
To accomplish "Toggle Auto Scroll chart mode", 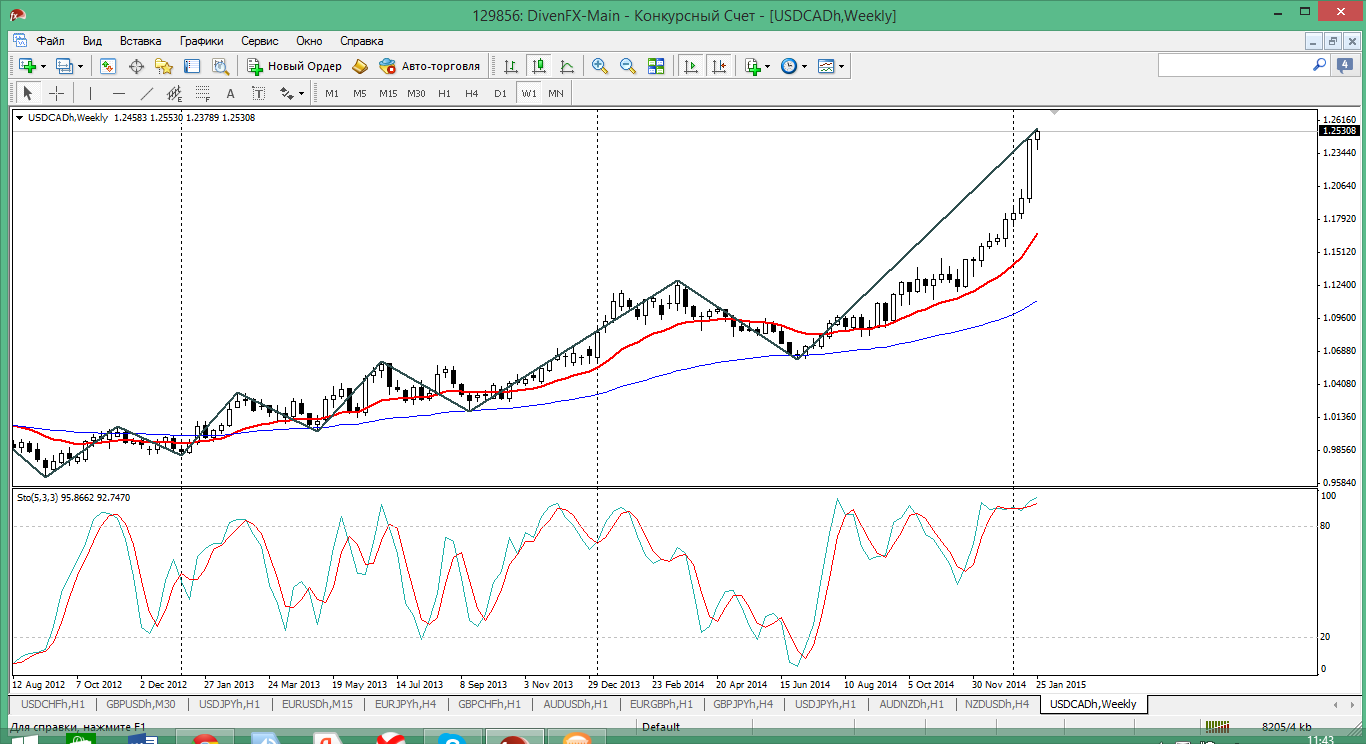I will tap(690, 66).
